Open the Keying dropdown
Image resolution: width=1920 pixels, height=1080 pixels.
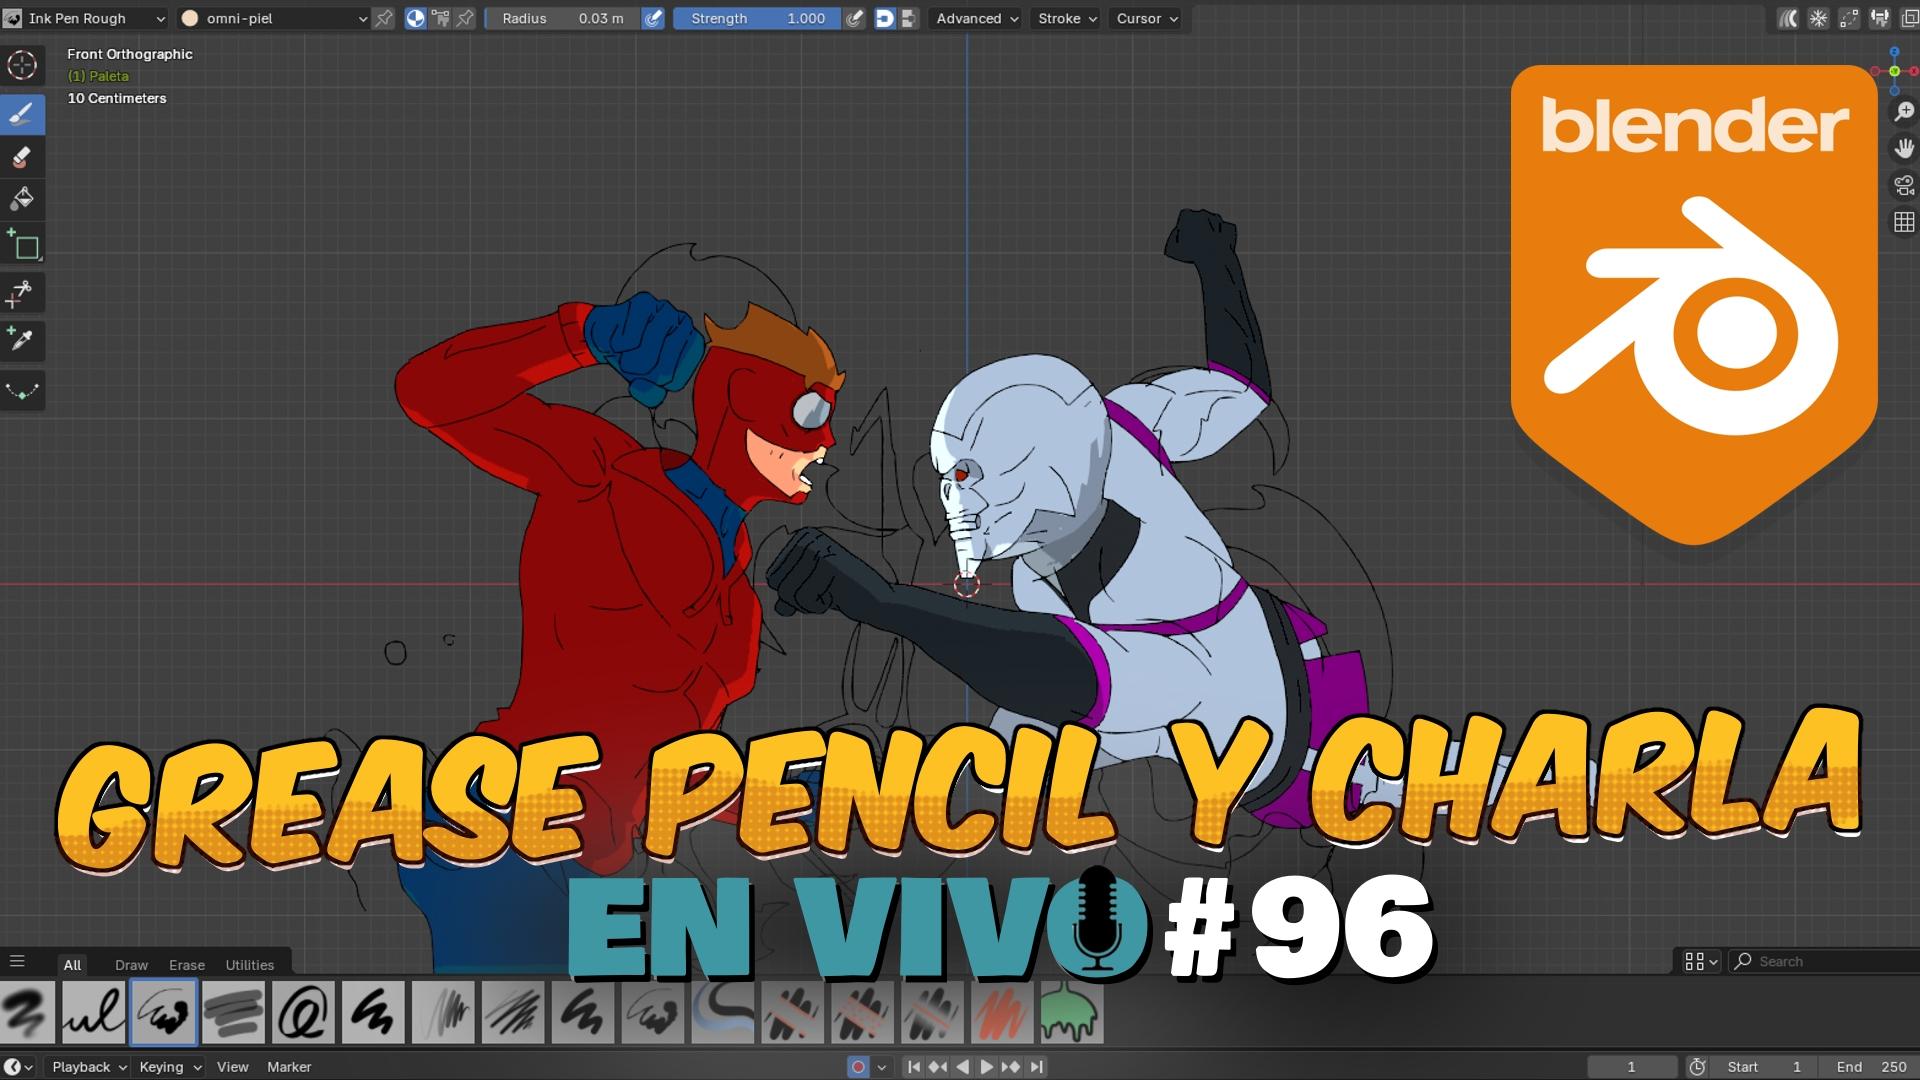tap(170, 1067)
